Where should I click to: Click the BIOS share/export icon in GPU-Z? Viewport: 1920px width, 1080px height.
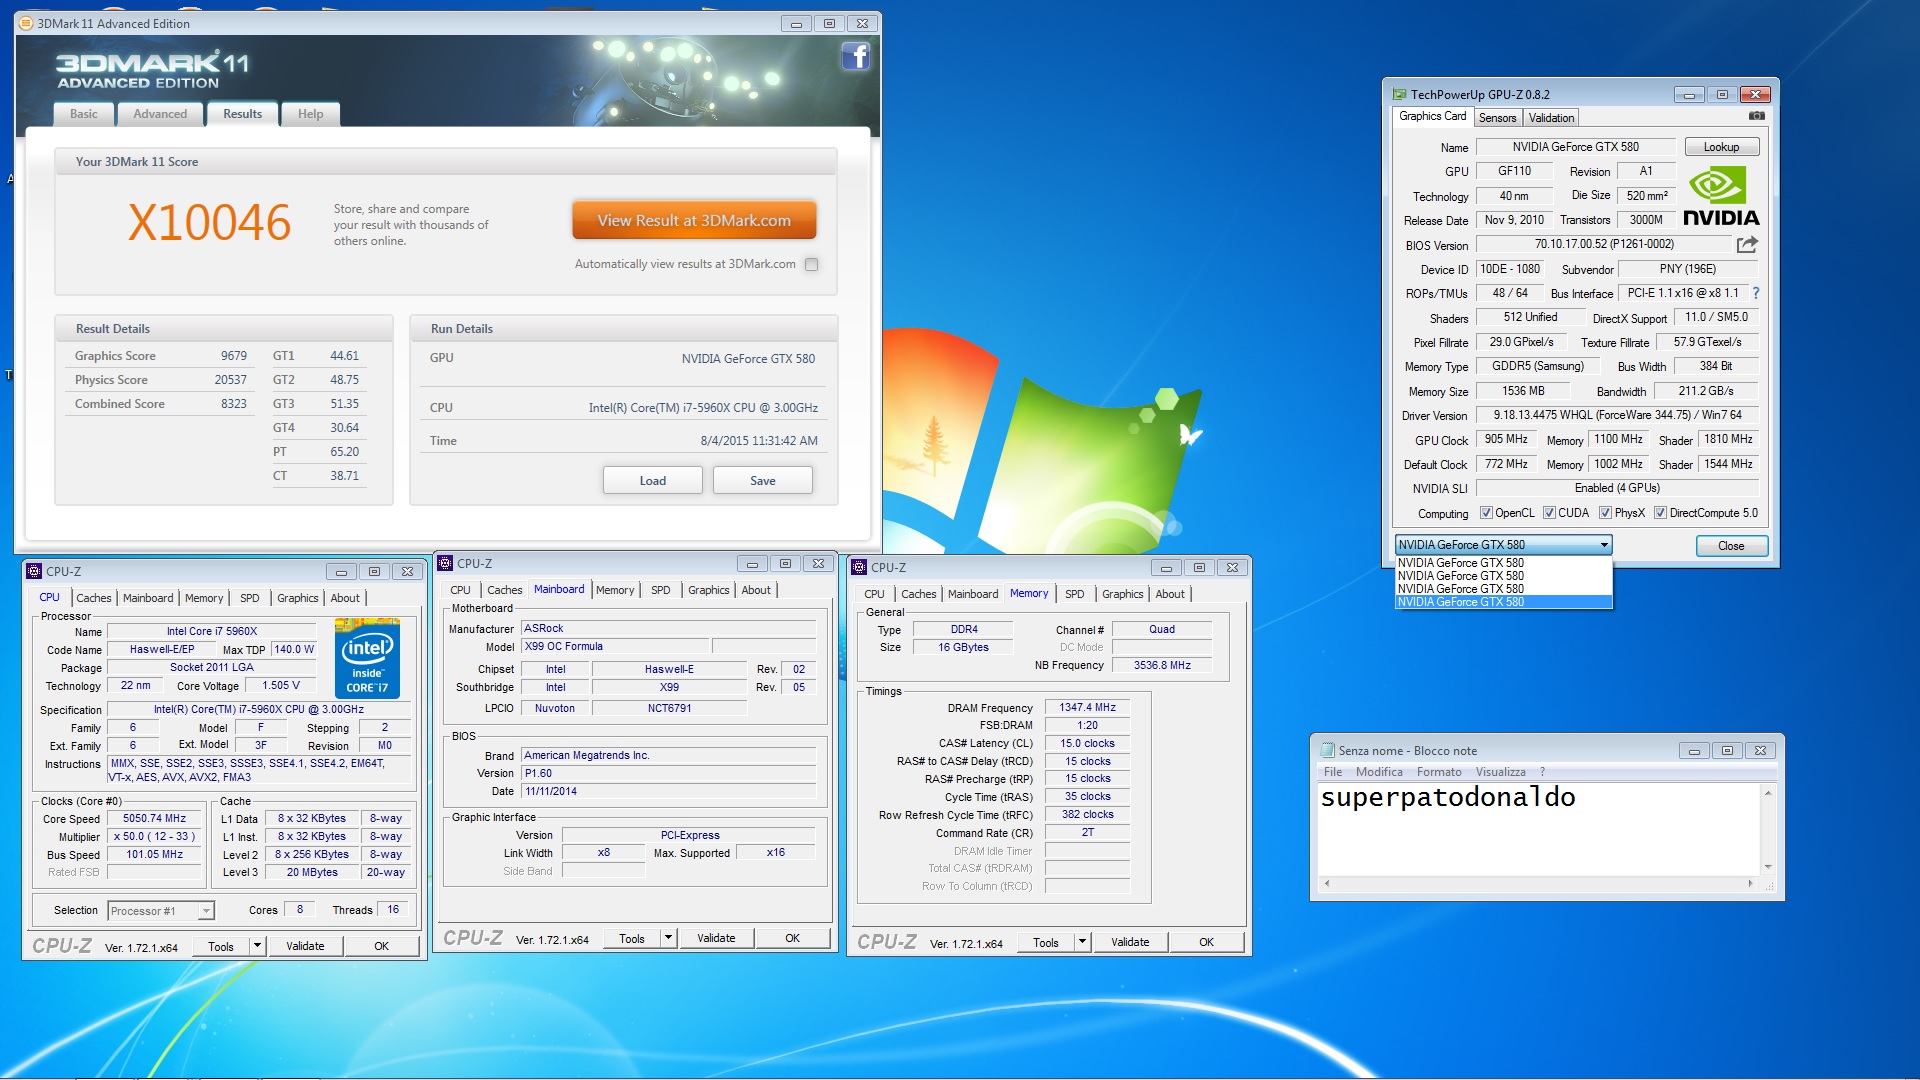pos(1747,244)
